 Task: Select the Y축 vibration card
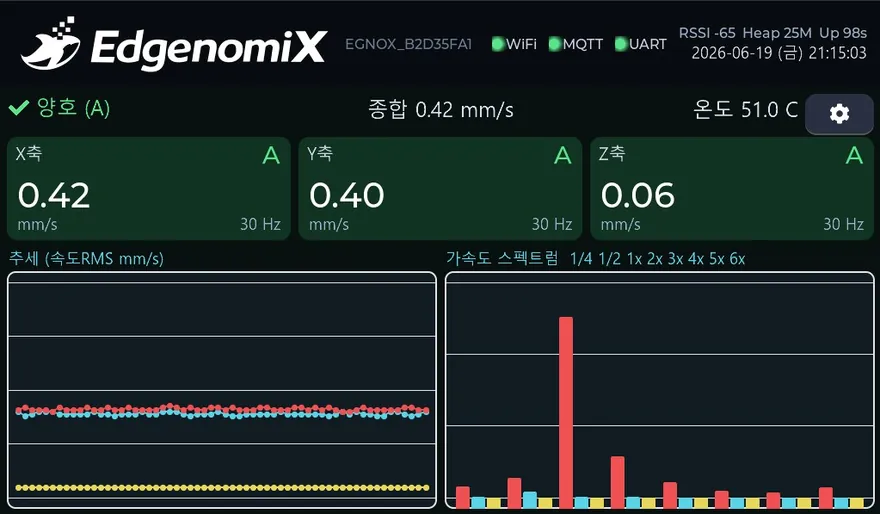click(x=440, y=189)
